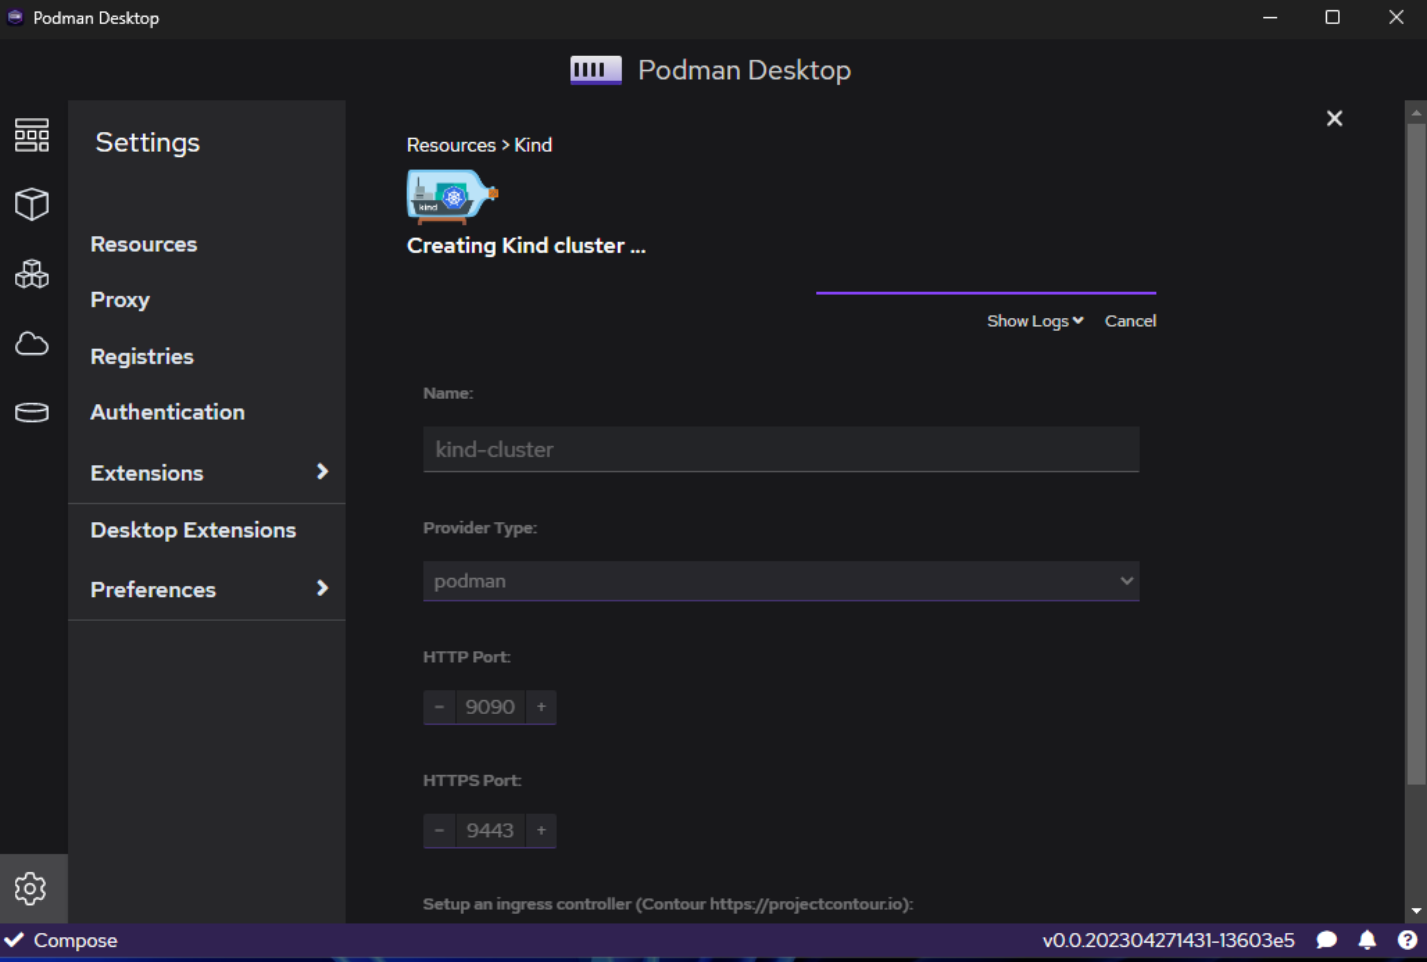Expand the Show Logs section
Screen dimensions: 1427x962
[1034, 320]
